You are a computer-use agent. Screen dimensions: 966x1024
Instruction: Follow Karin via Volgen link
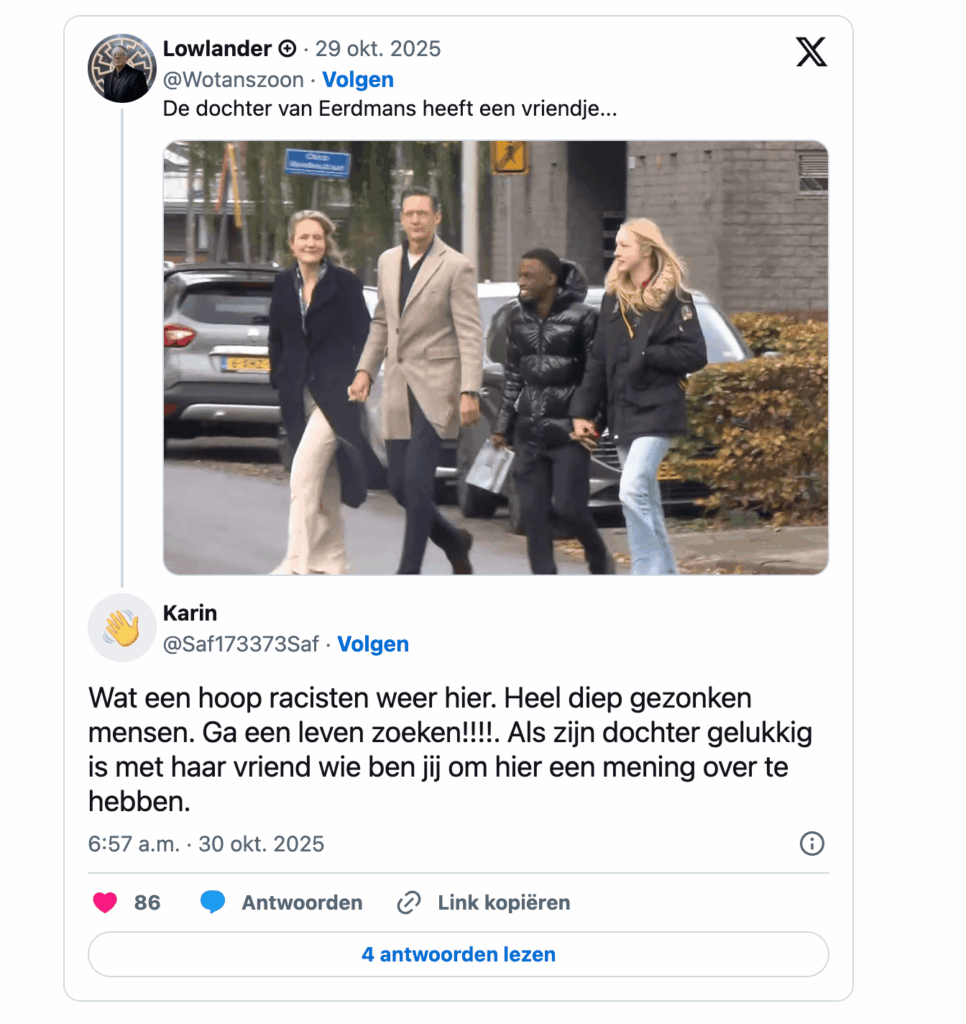(373, 644)
